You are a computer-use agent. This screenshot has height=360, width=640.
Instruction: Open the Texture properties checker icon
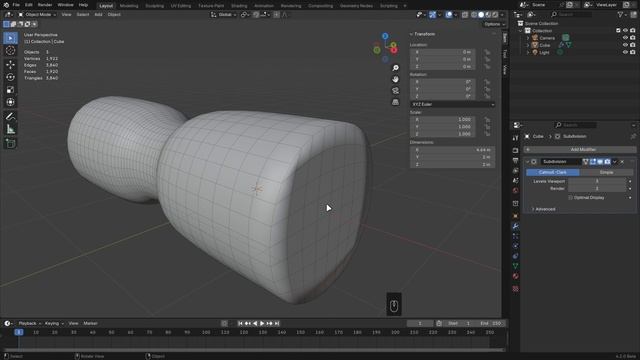coord(516,289)
